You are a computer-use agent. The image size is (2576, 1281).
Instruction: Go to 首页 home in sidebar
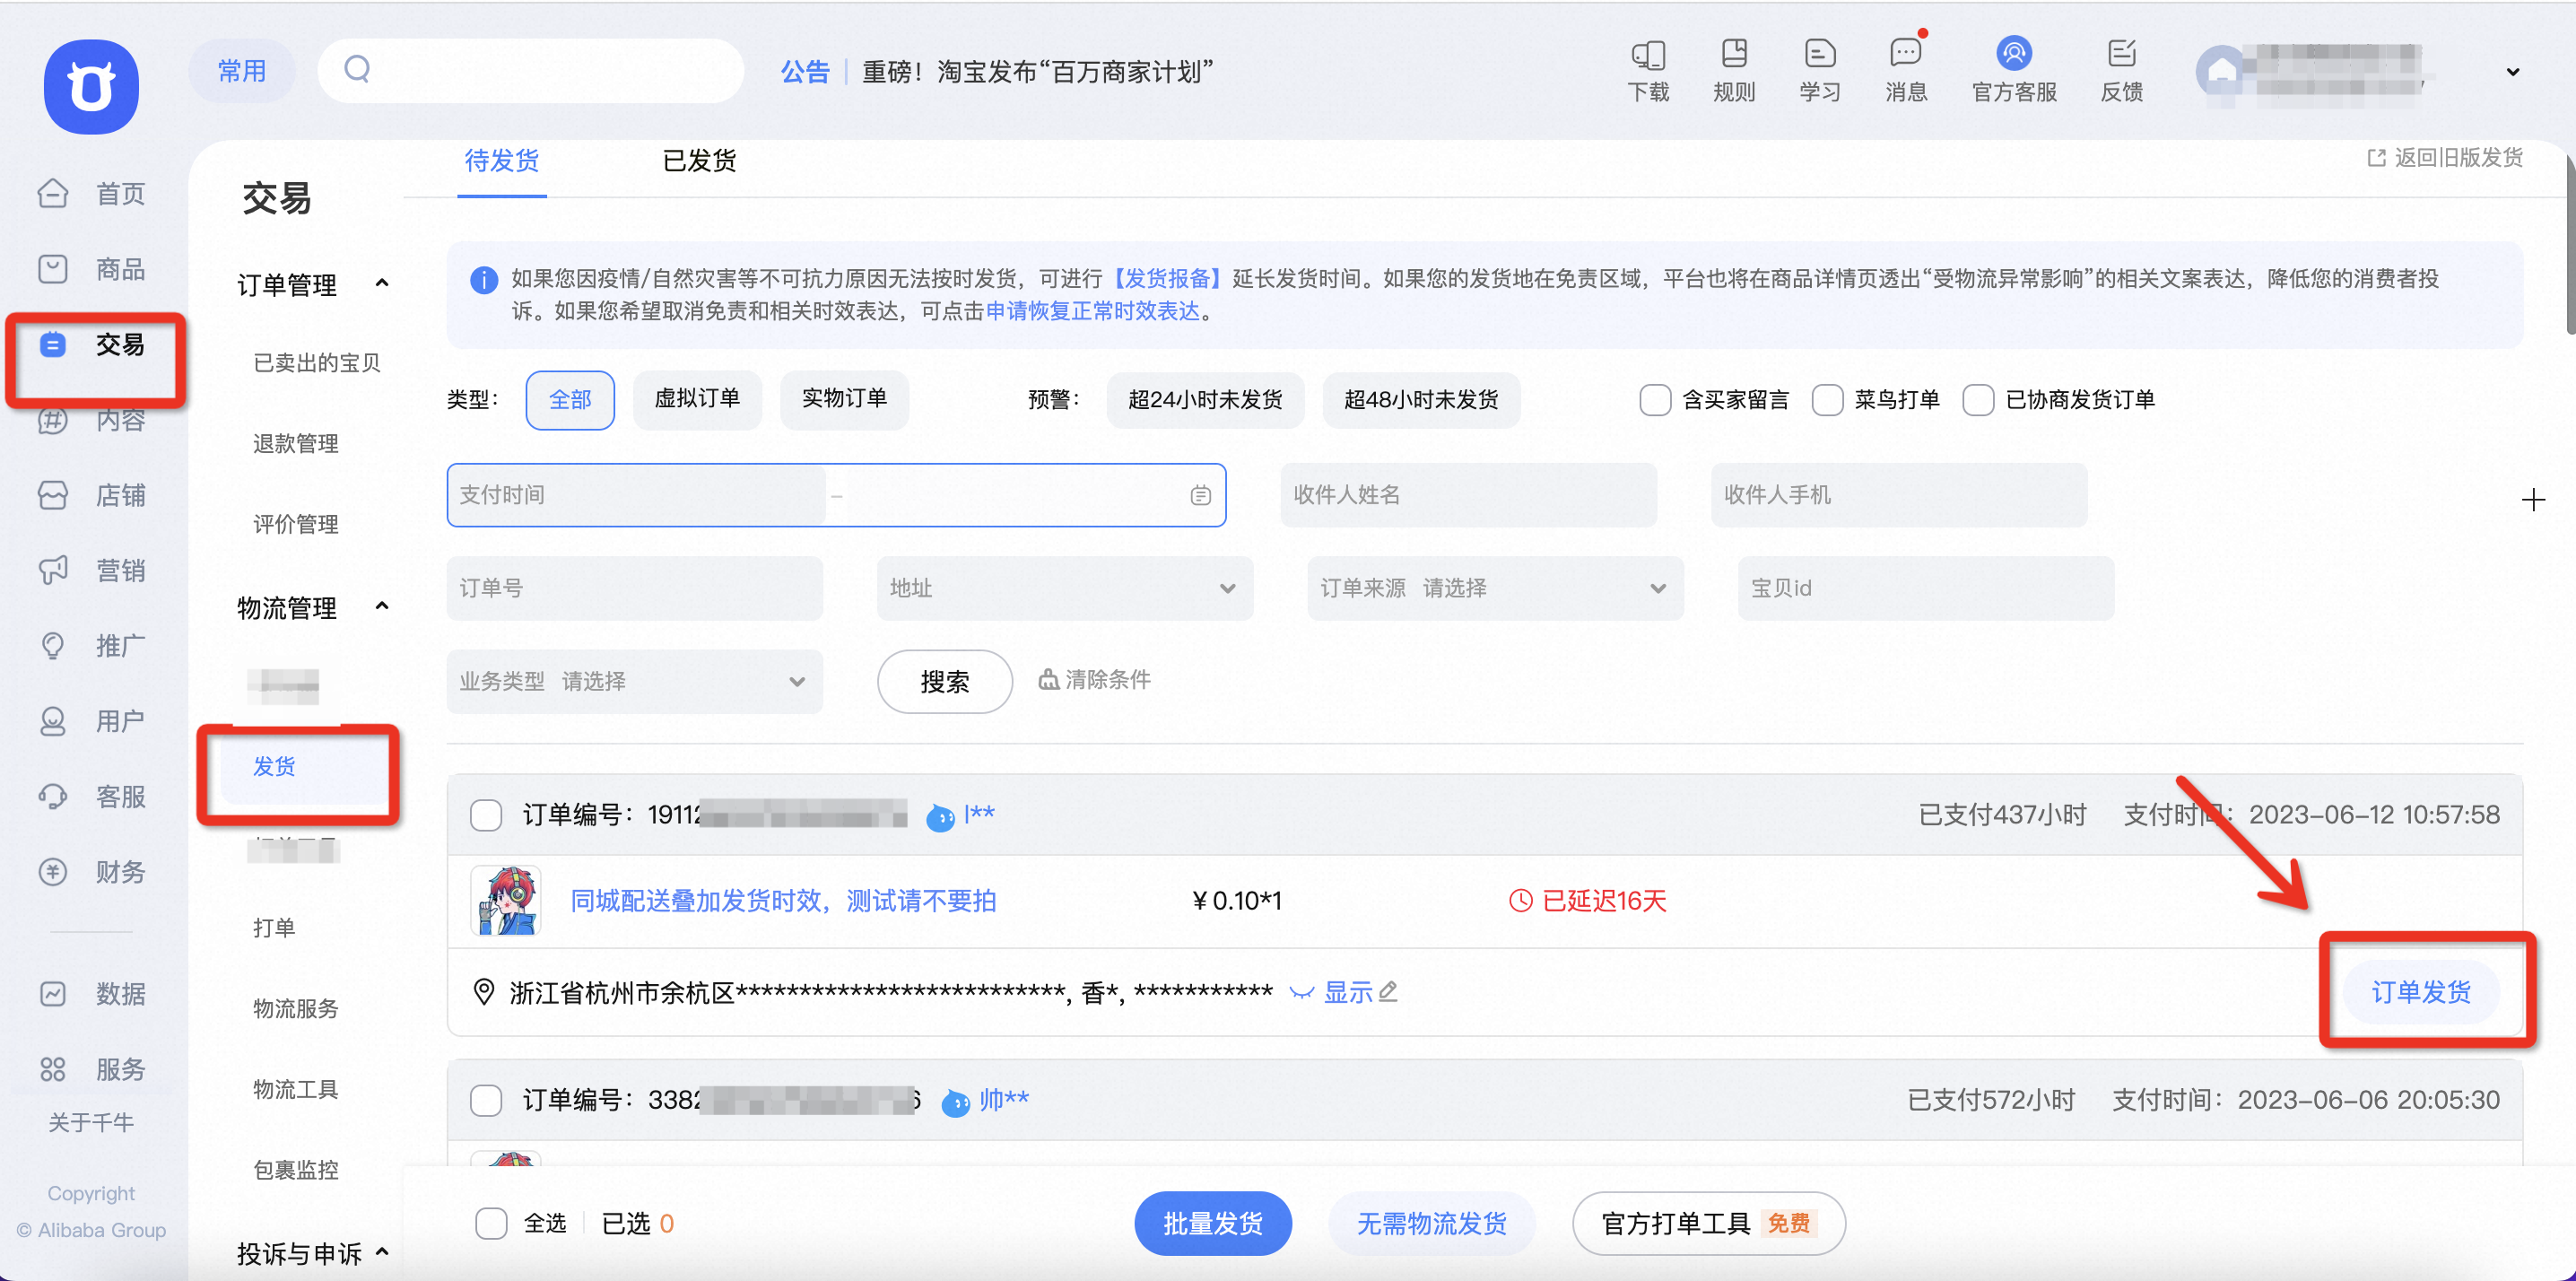pyautogui.click(x=91, y=193)
